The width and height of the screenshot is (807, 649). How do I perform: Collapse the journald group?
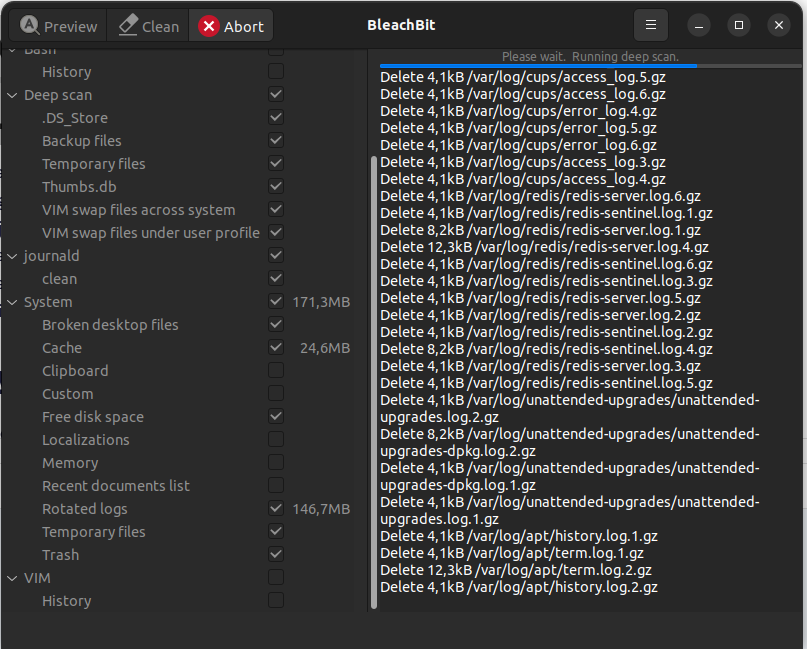[13, 257]
